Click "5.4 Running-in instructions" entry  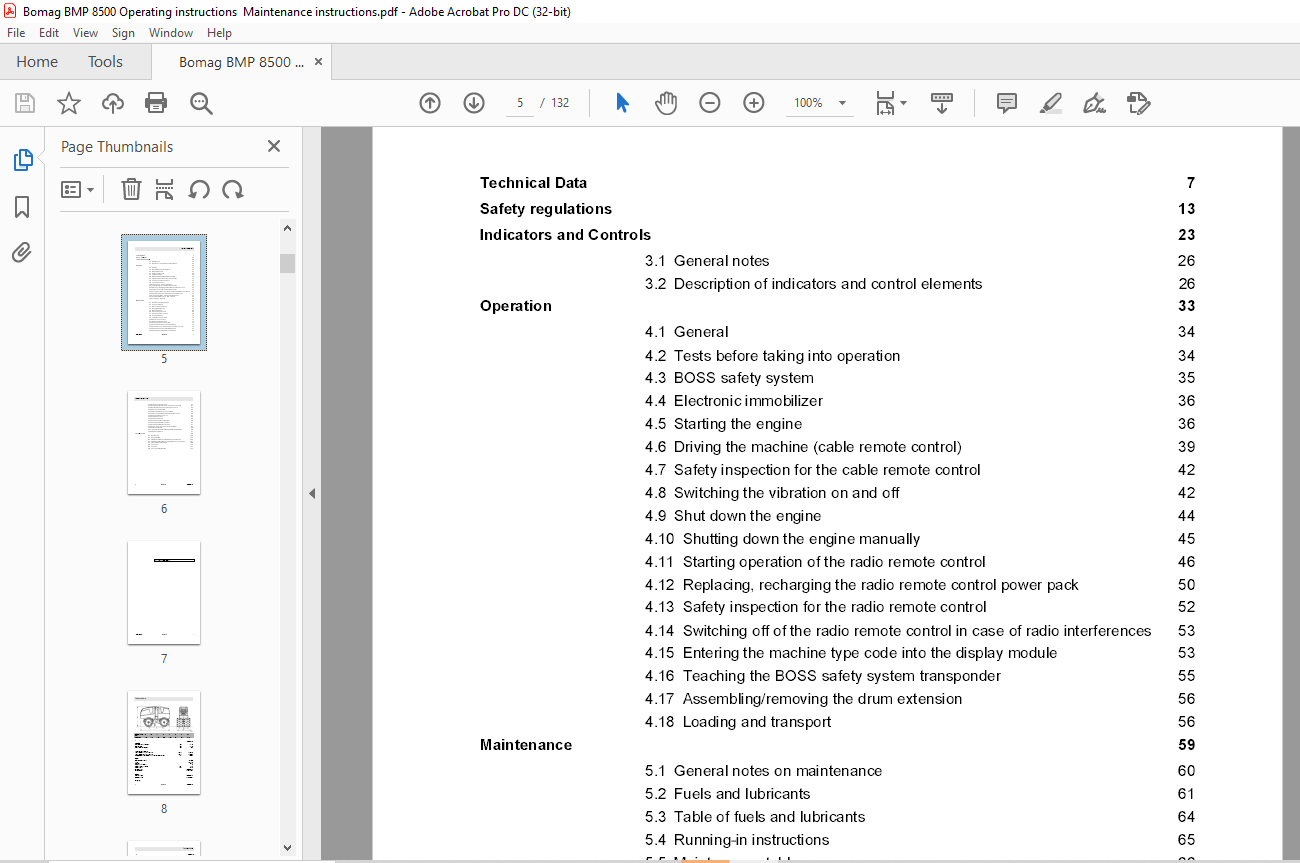(x=737, y=840)
